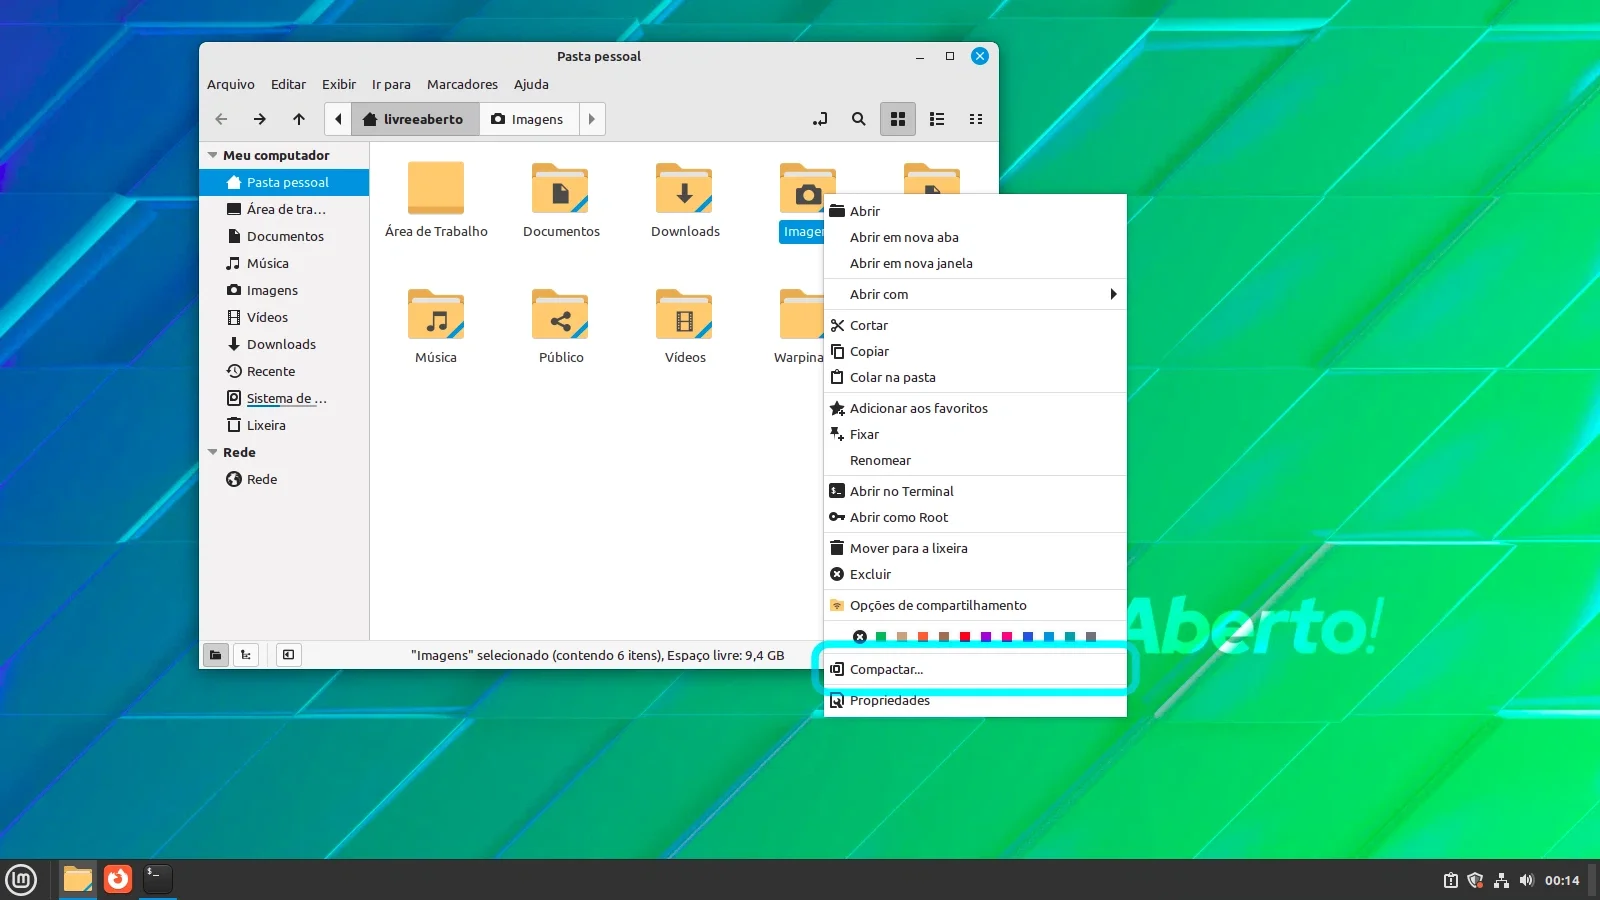Image resolution: width=1600 pixels, height=900 pixels.
Task: Open Rede network location in sidebar
Action: tap(284, 480)
